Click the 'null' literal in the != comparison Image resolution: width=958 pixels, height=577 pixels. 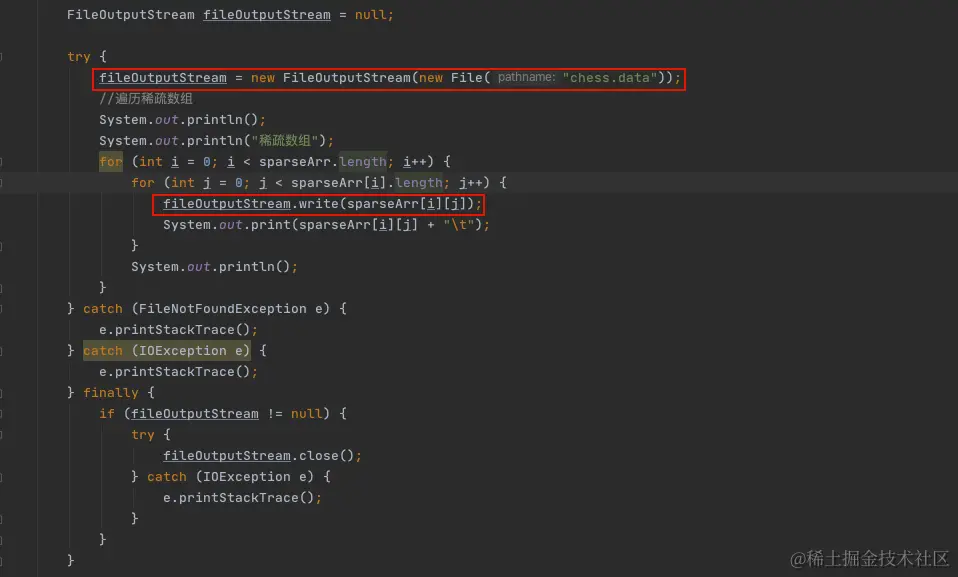click(306, 414)
